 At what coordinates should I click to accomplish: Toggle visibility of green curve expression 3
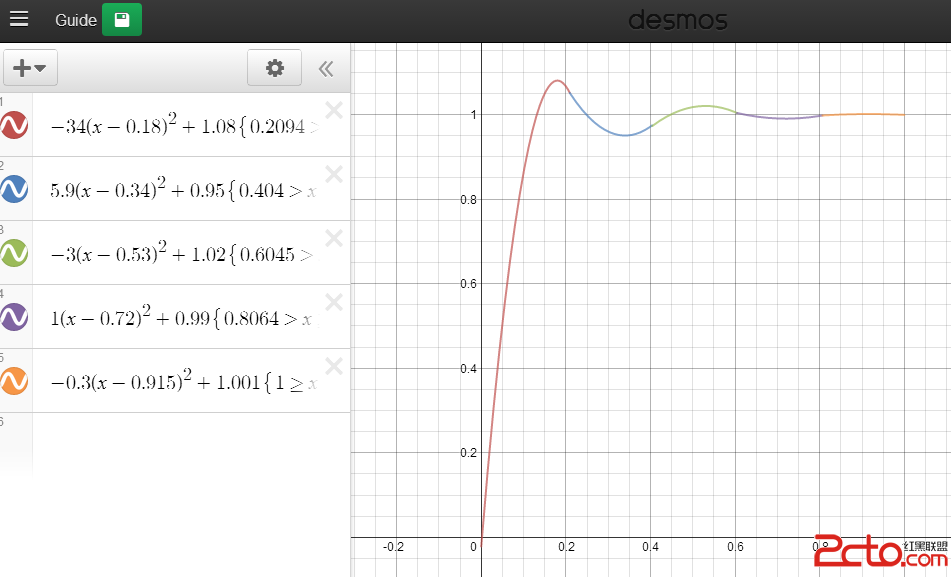pos(14,253)
